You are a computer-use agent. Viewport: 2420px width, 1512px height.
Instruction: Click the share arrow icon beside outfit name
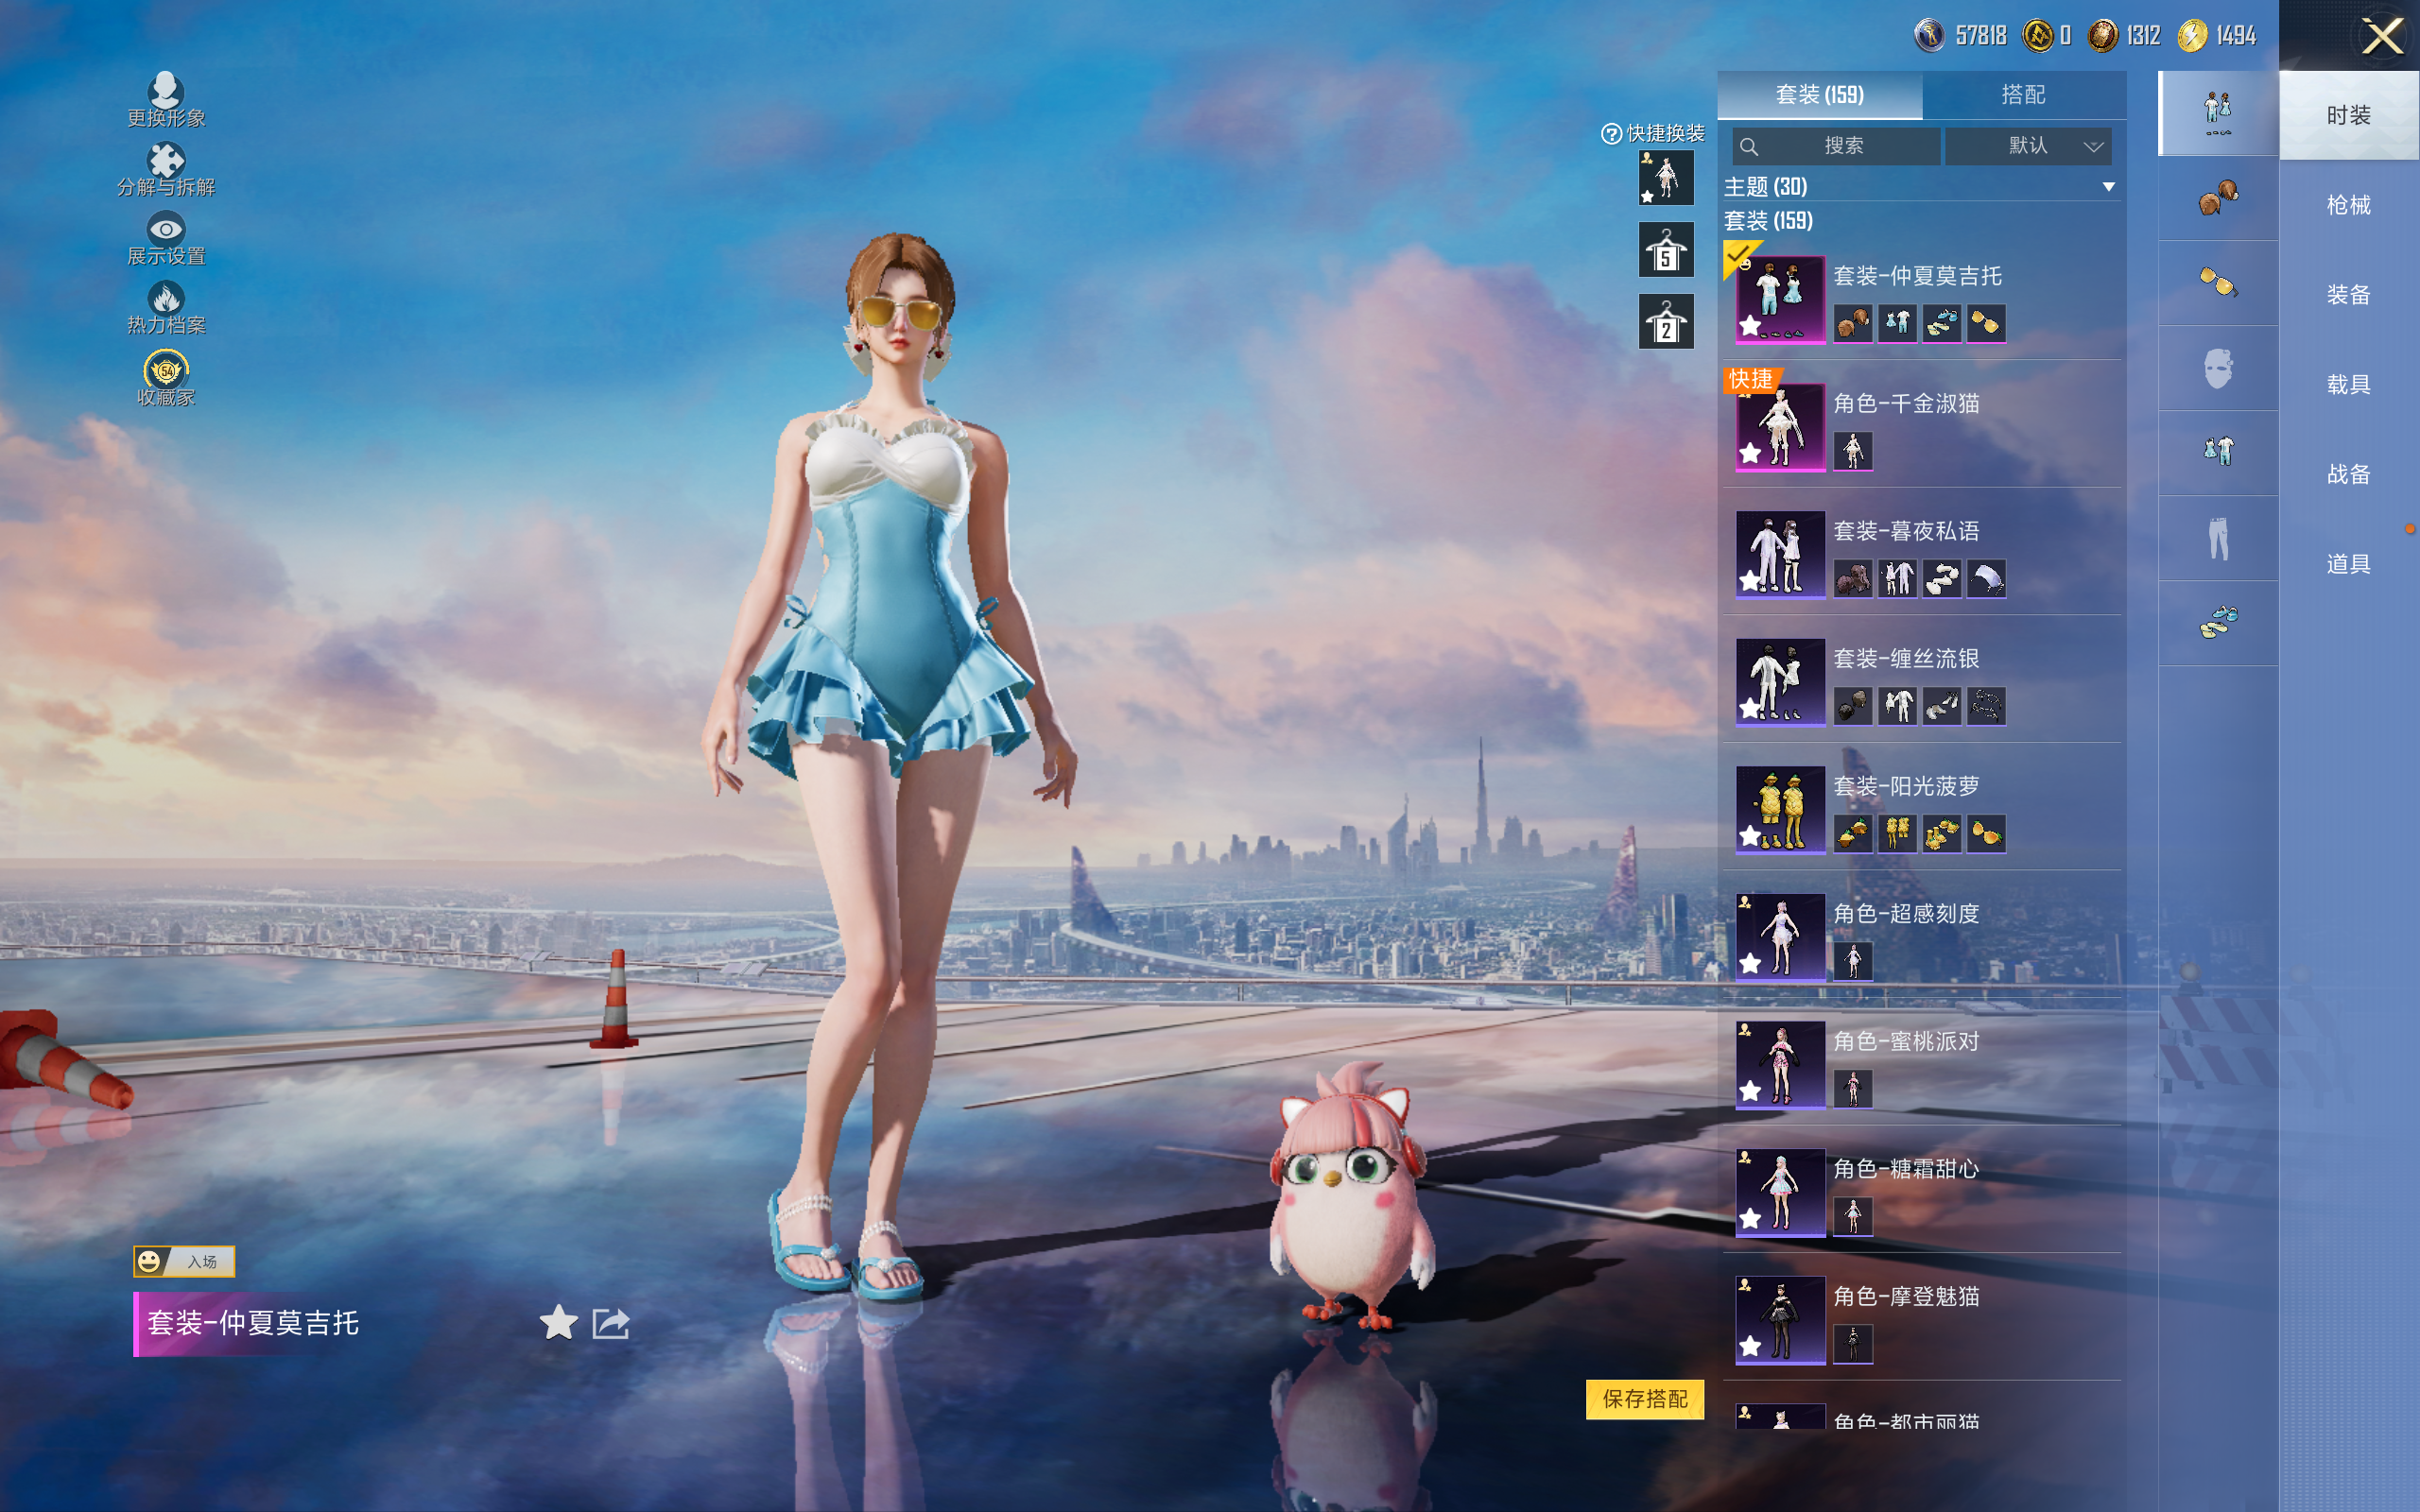coord(610,1323)
